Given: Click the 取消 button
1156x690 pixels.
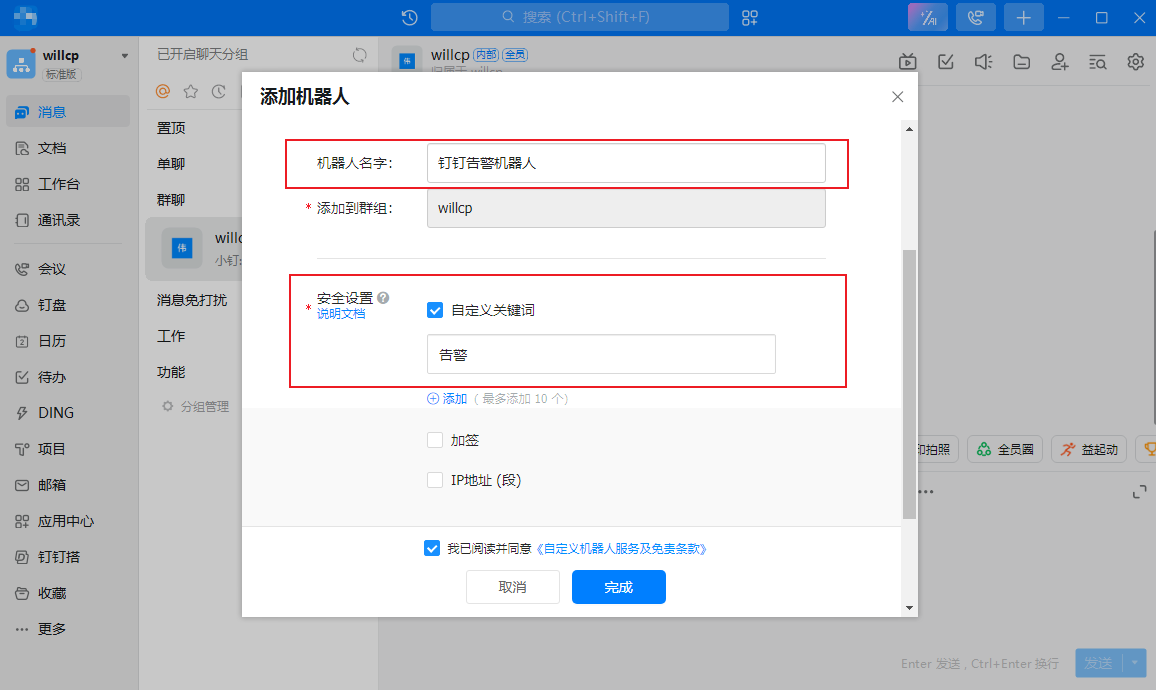Looking at the screenshot, I should click(512, 587).
